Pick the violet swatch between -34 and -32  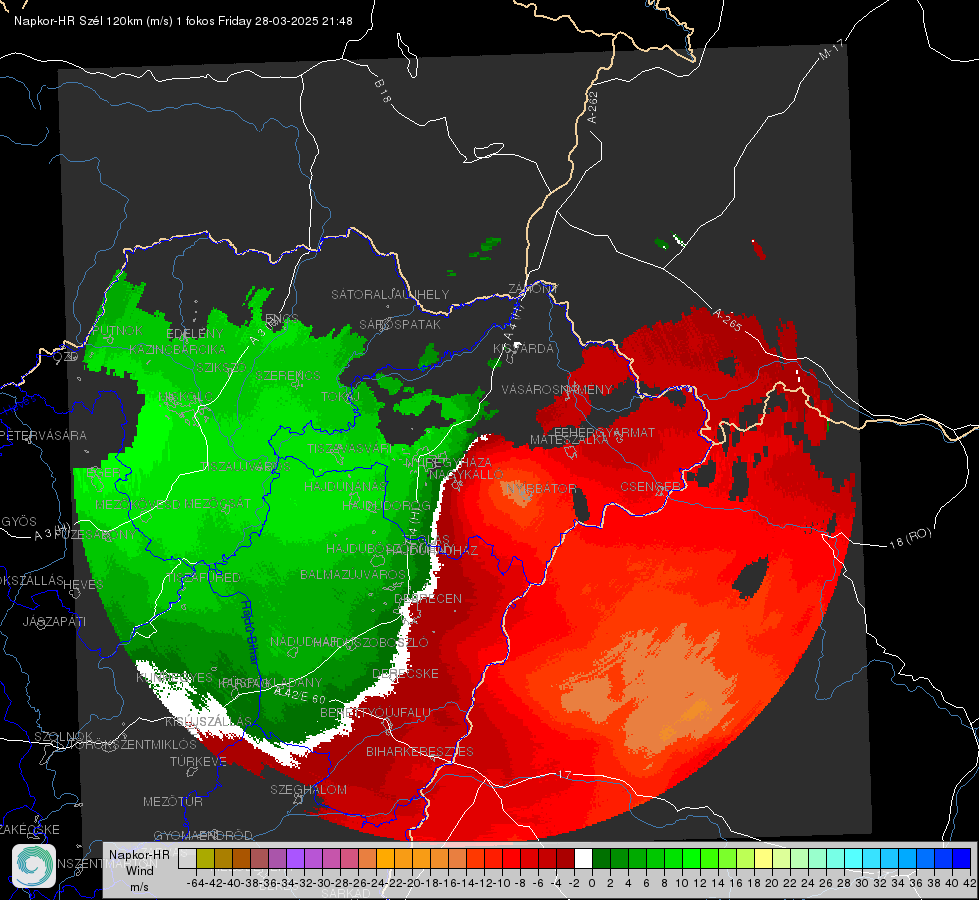[295, 858]
